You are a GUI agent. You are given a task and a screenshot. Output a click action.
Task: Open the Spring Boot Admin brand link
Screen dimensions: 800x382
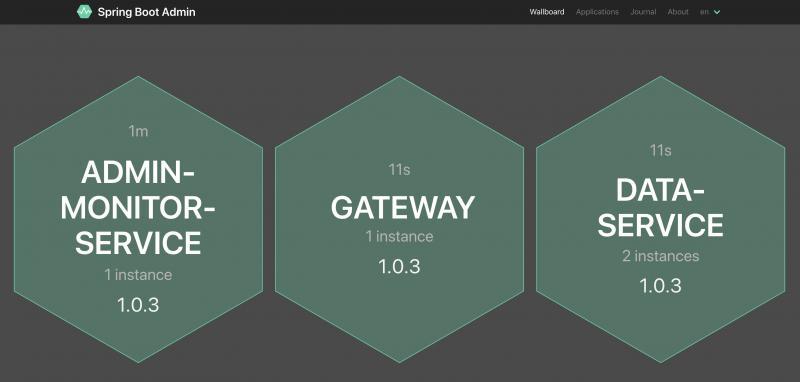click(x=136, y=12)
